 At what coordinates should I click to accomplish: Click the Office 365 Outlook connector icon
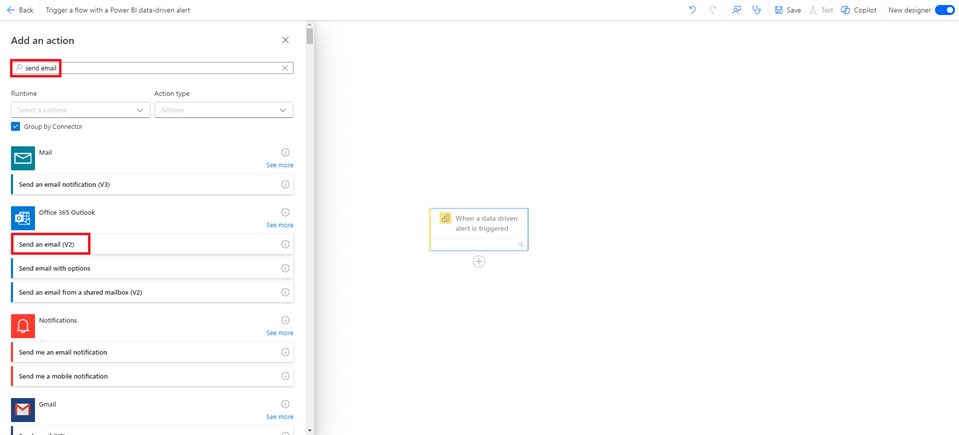click(23, 218)
